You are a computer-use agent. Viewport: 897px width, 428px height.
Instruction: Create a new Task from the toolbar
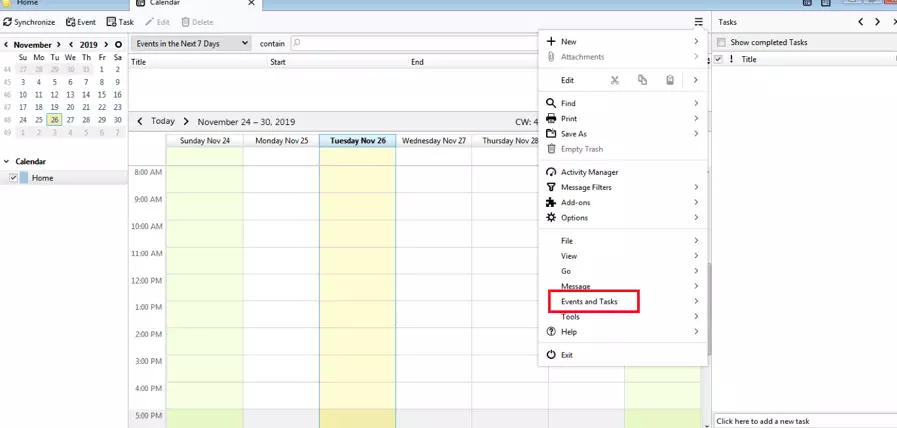120,22
